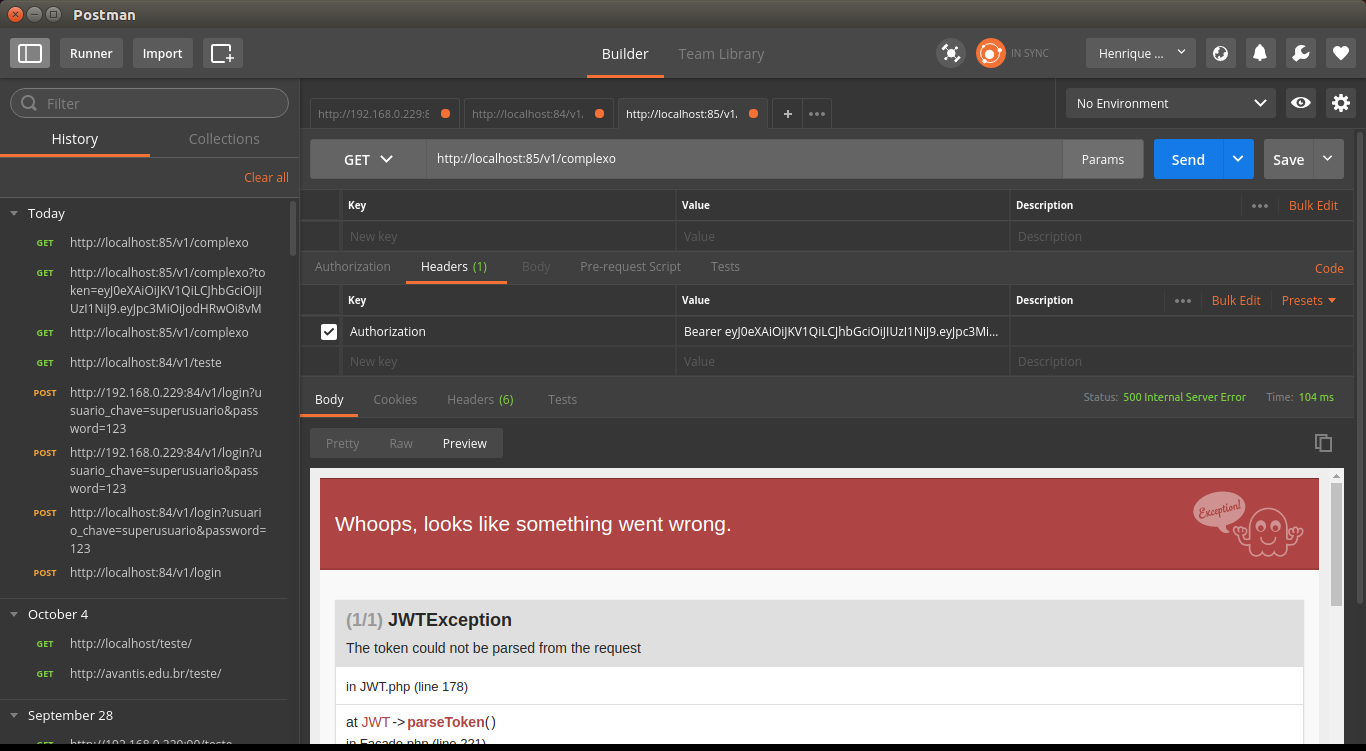1366x751 pixels.
Task: Click the interceptor satellite icon
Action: (x=951, y=53)
